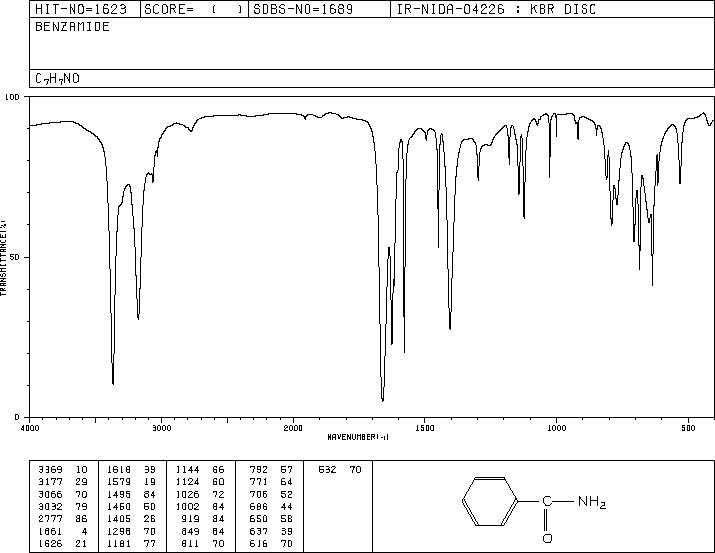The height and width of the screenshot is (553, 715).
Task: Click transmittance 10 beside 3369
Action: (x=81, y=470)
